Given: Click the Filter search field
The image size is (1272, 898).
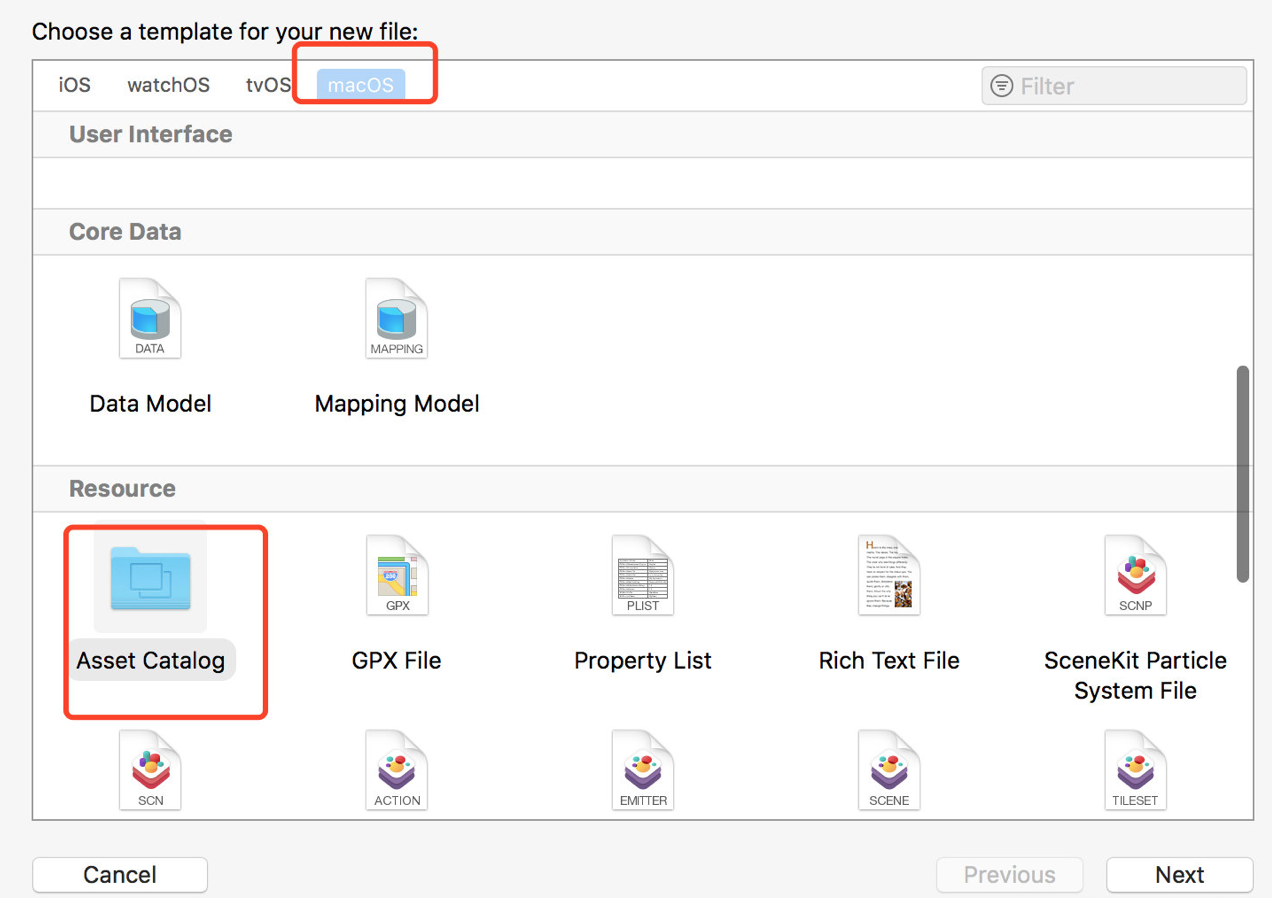Looking at the screenshot, I should click(x=1125, y=87).
